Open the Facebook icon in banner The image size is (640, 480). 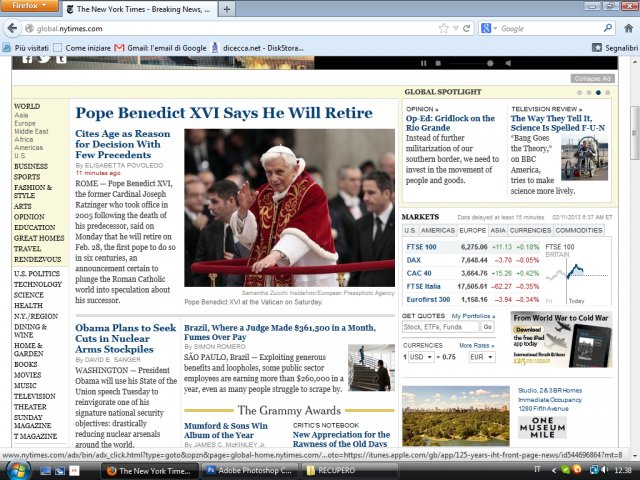27,60
